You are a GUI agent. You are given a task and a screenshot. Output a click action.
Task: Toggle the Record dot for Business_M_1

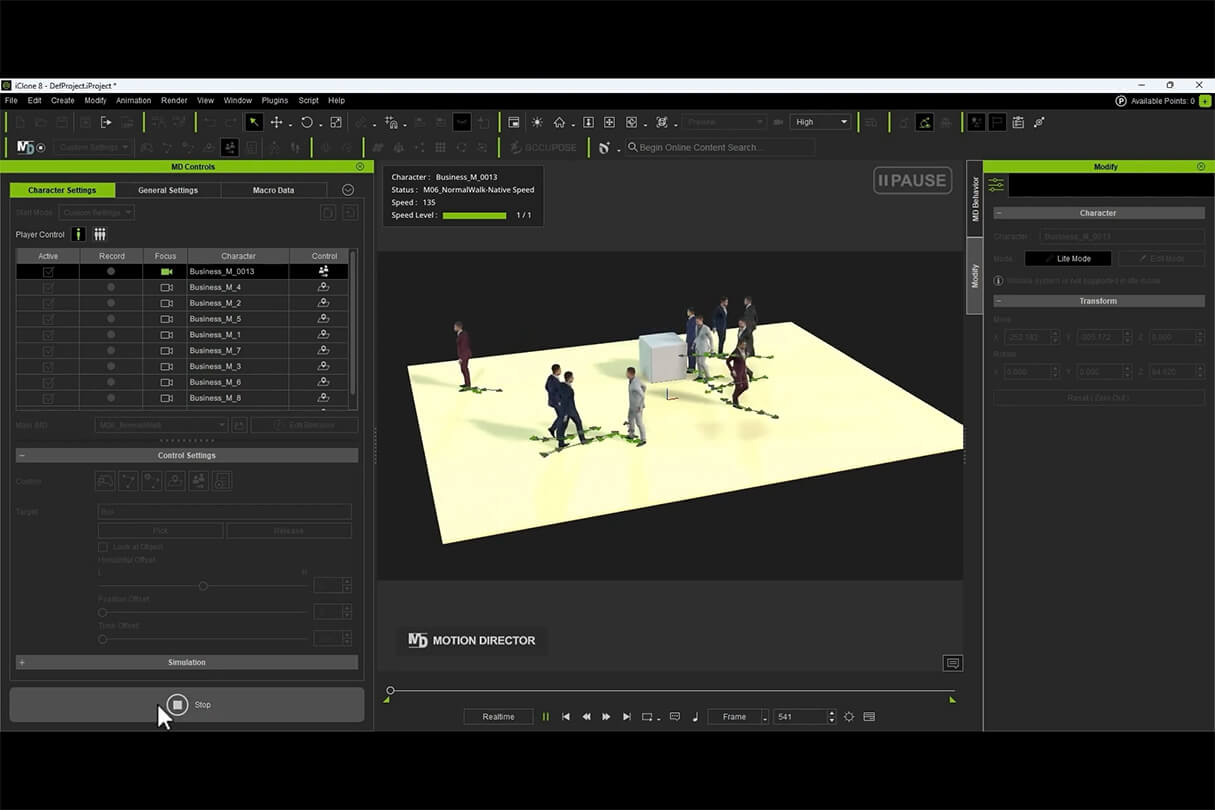(x=111, y=335)
